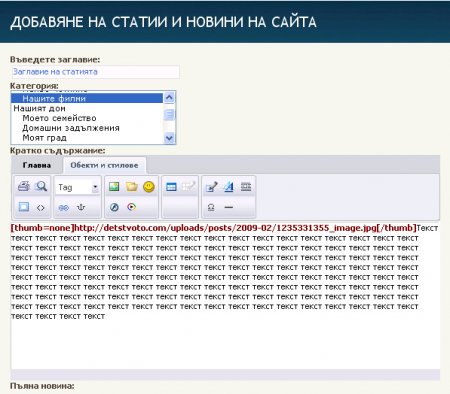Open the styles pencil icon
Viewport: 450px width, 394px height.
(212, 187)
